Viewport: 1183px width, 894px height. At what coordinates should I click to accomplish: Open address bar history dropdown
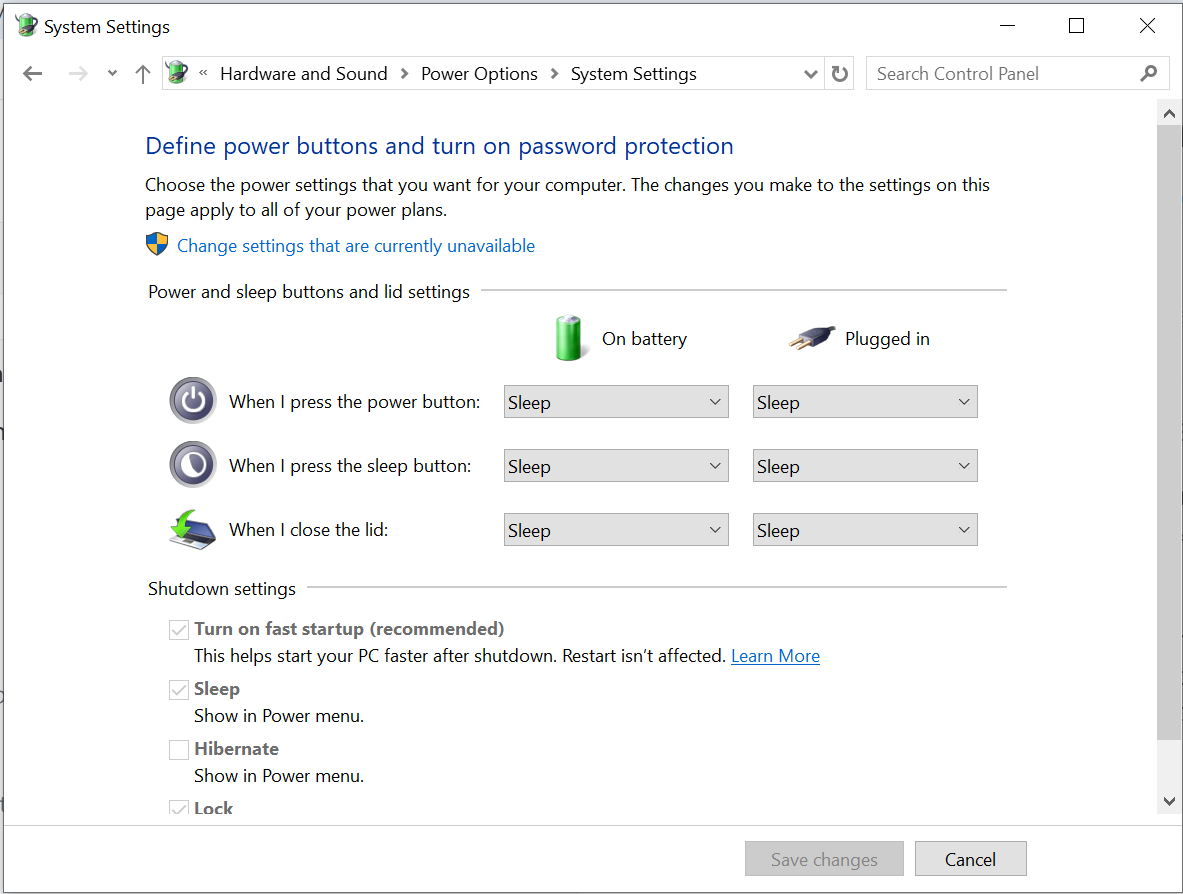[810, 74]
